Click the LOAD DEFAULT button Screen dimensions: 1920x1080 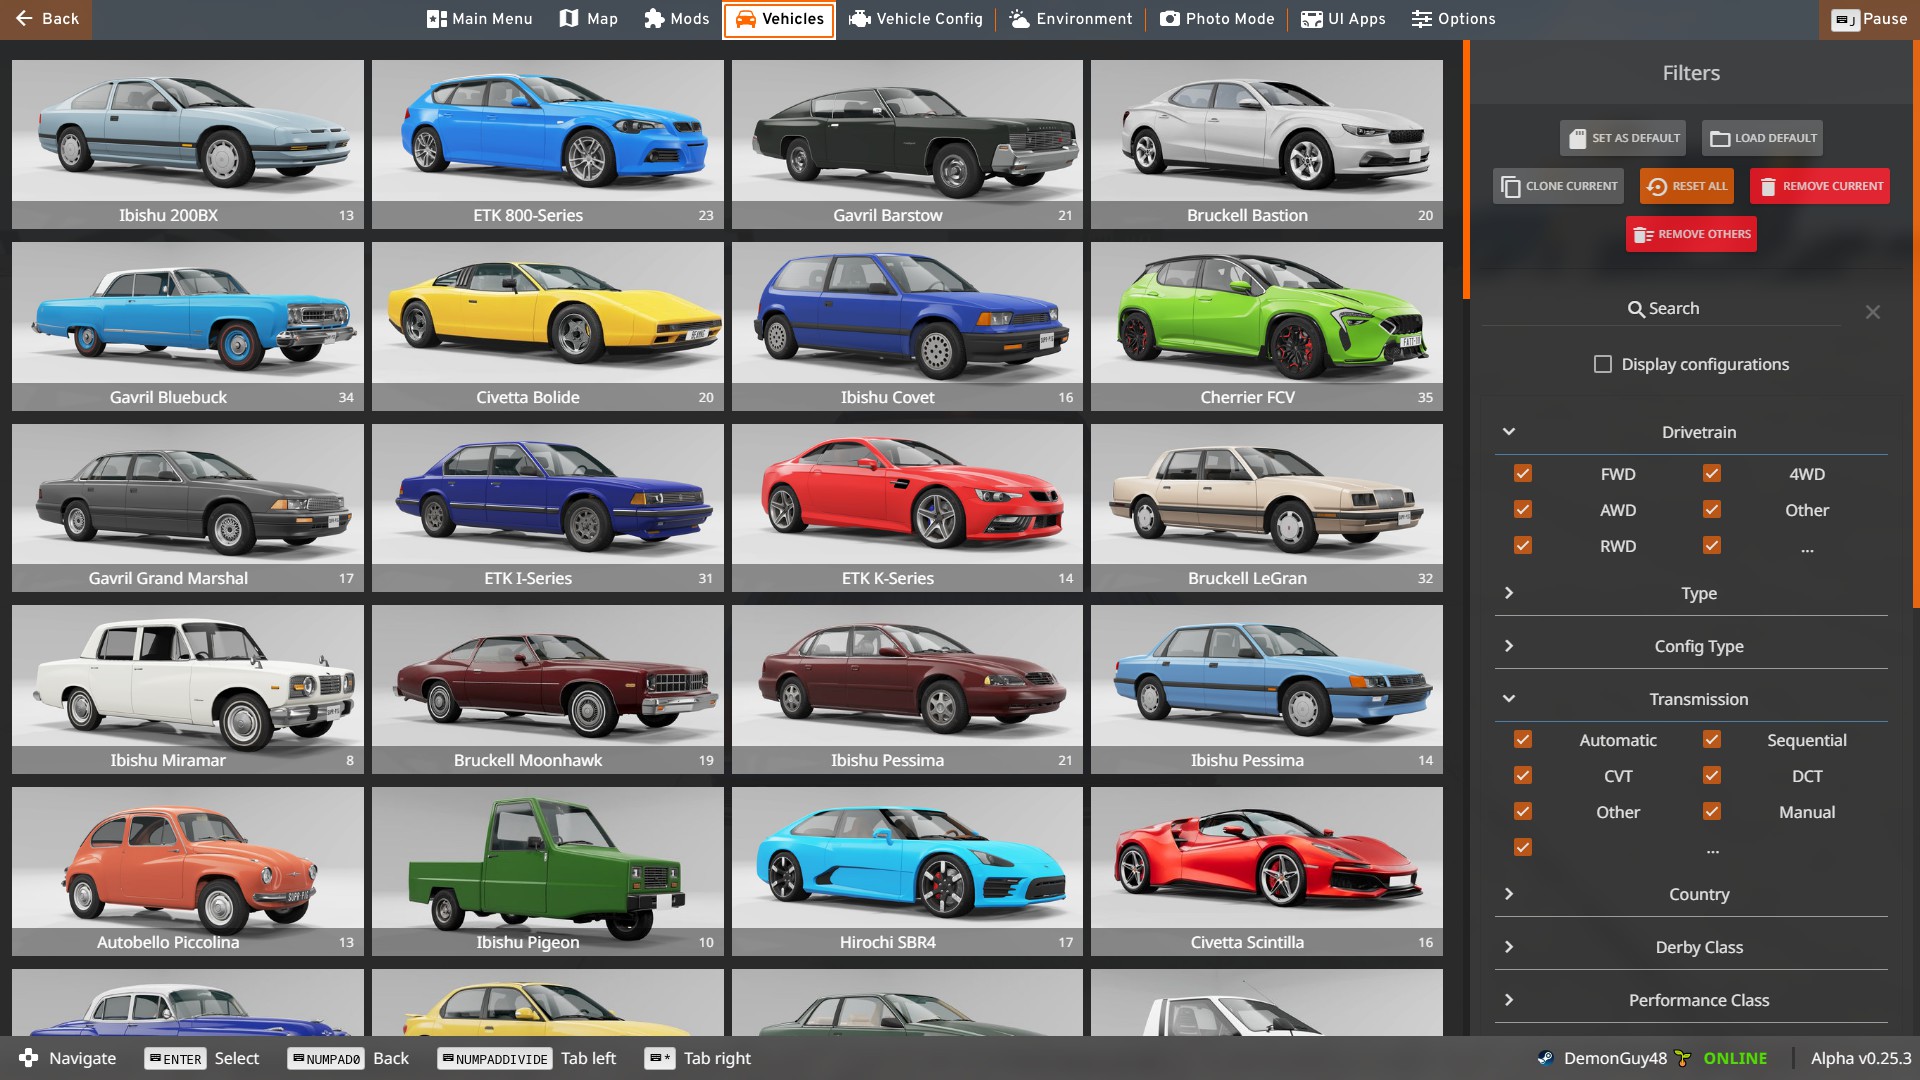click(1762, 138)
